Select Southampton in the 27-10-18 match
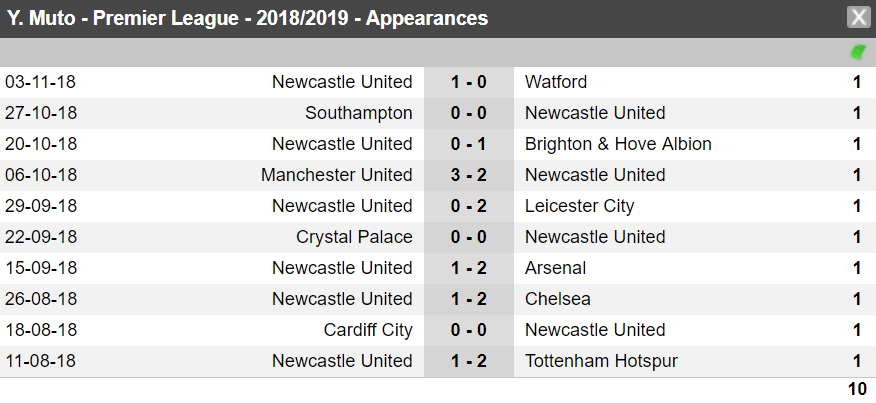The width and height of the screenshot is (876, 403). [x=359, y=113]
